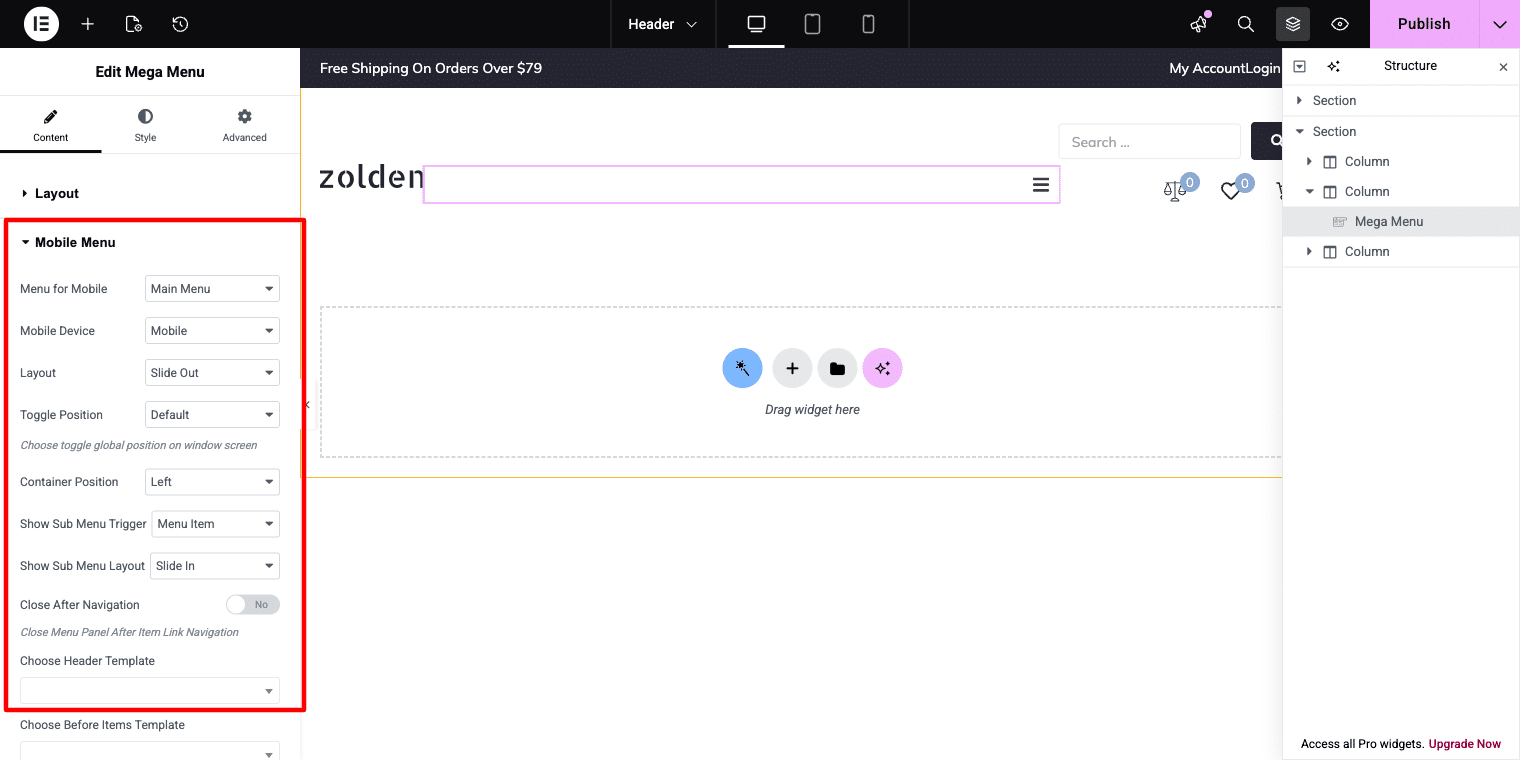This screenshot has width=1520, height=760.
Task: Switch to mobile preview mode
Action: [x=868, y=23]
